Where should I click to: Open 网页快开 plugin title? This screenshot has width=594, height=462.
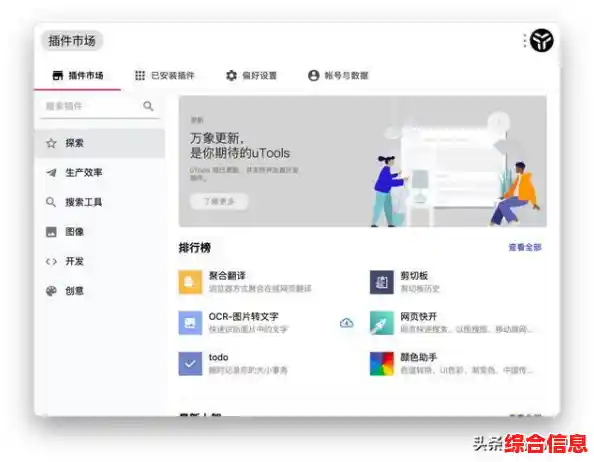coord(419,317)
